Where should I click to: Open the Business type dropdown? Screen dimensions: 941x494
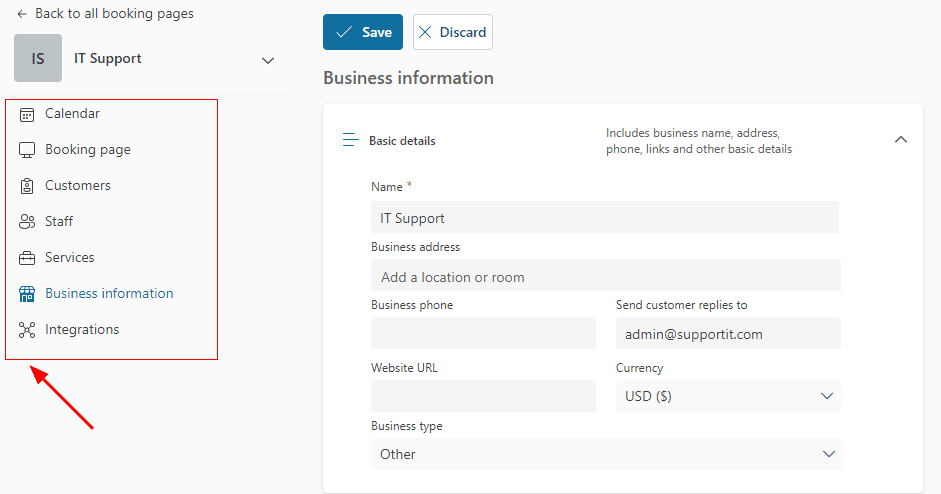(606, 454)
